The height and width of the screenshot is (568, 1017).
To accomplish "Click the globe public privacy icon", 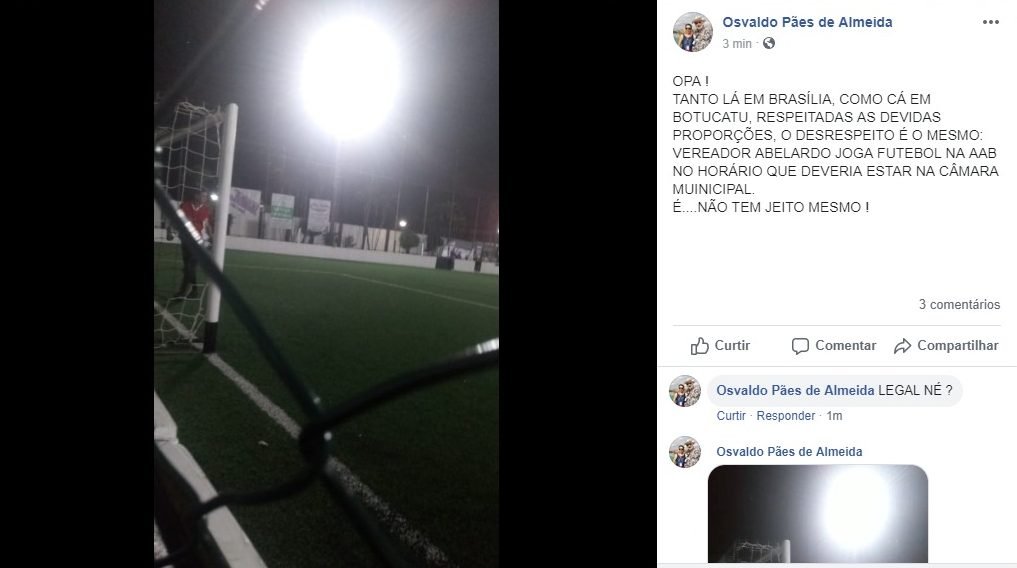I will pyautogui.click(x=769, y=43).
